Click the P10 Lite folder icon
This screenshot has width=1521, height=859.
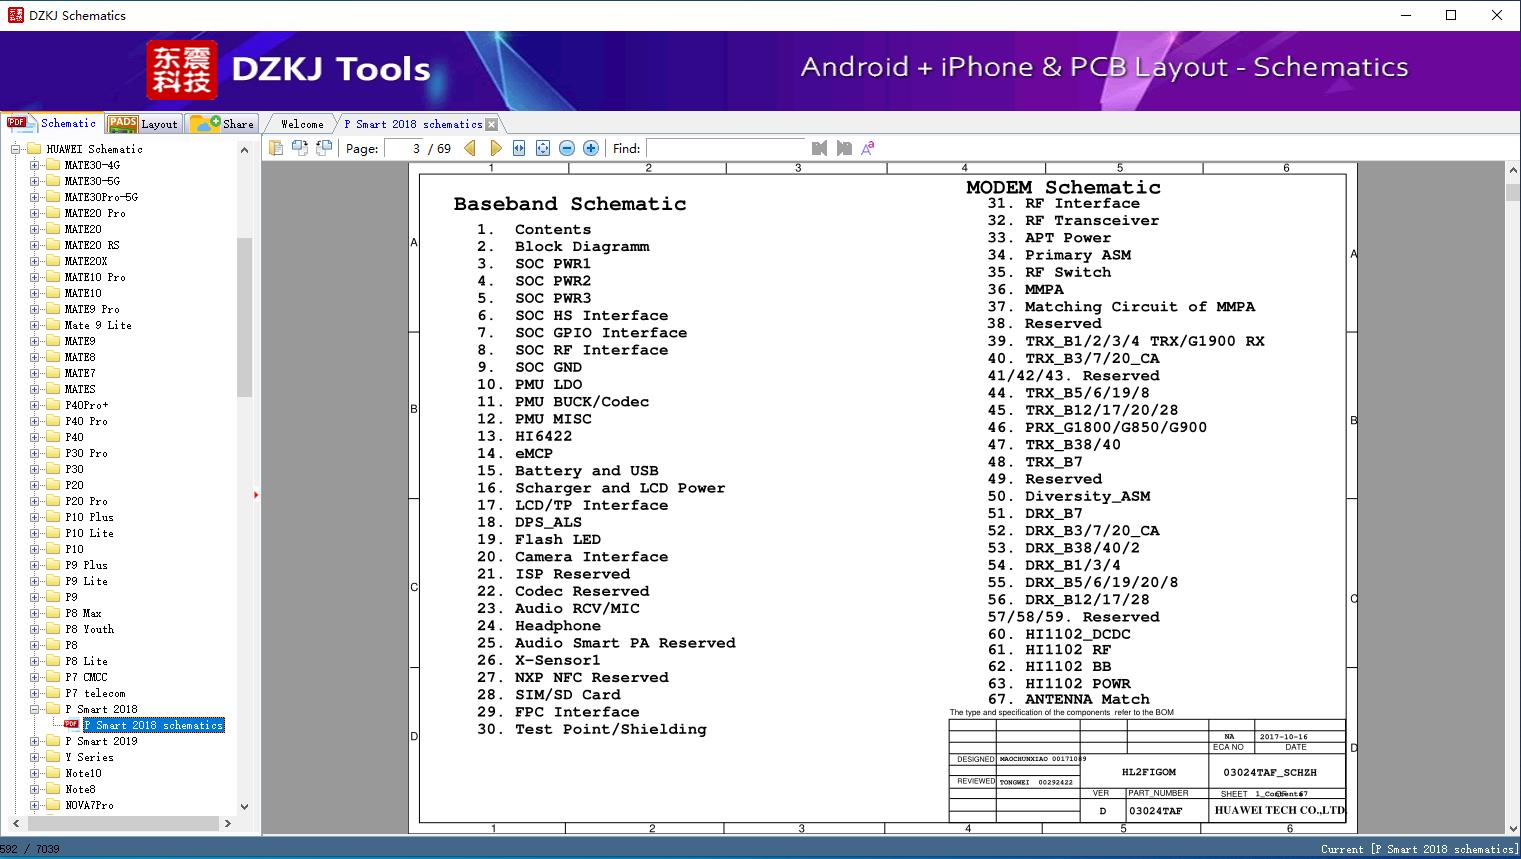(52, 533)
